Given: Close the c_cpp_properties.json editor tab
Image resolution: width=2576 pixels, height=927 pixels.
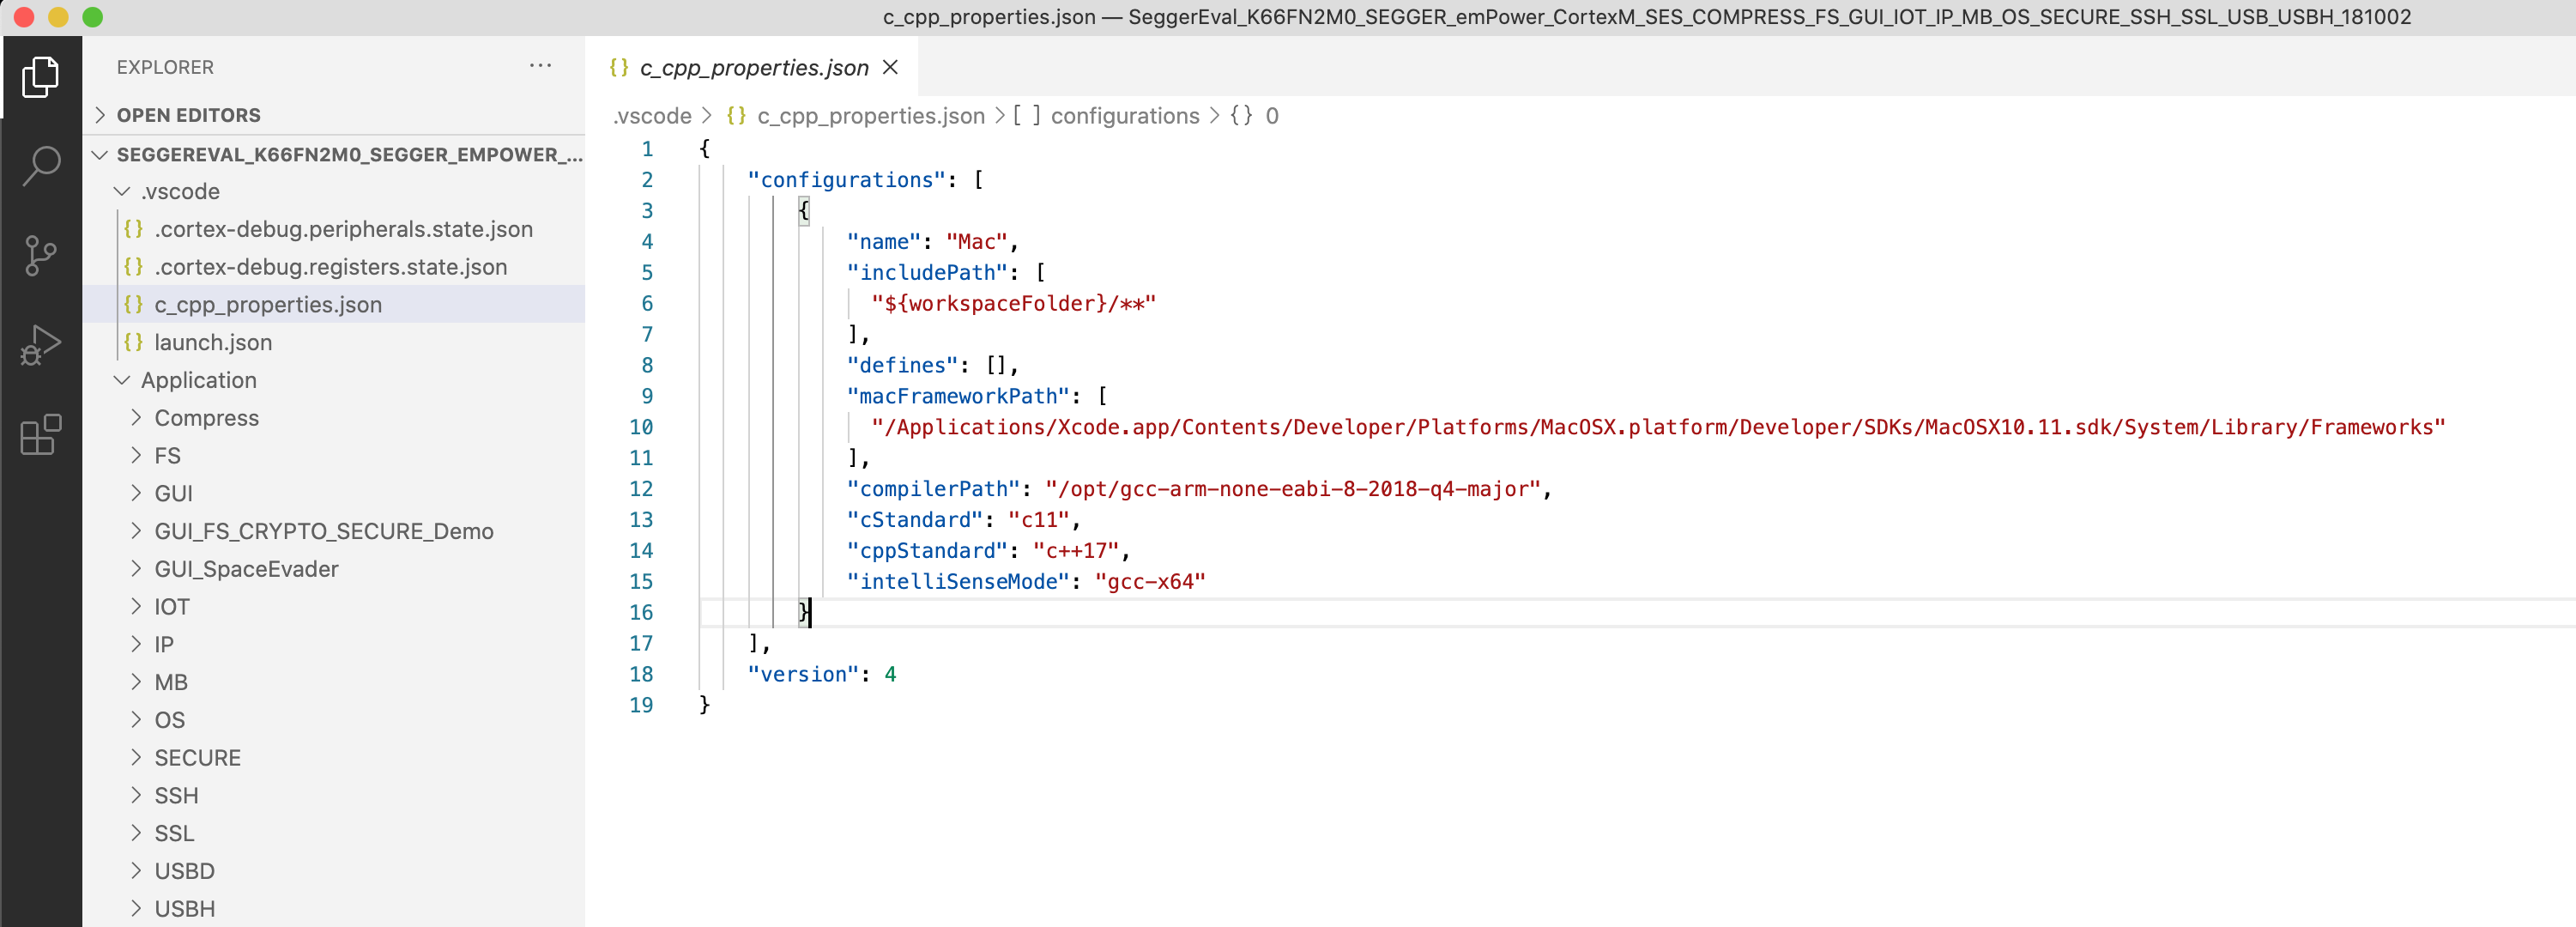Looking at the screenshot, I should tap(891, 67).
